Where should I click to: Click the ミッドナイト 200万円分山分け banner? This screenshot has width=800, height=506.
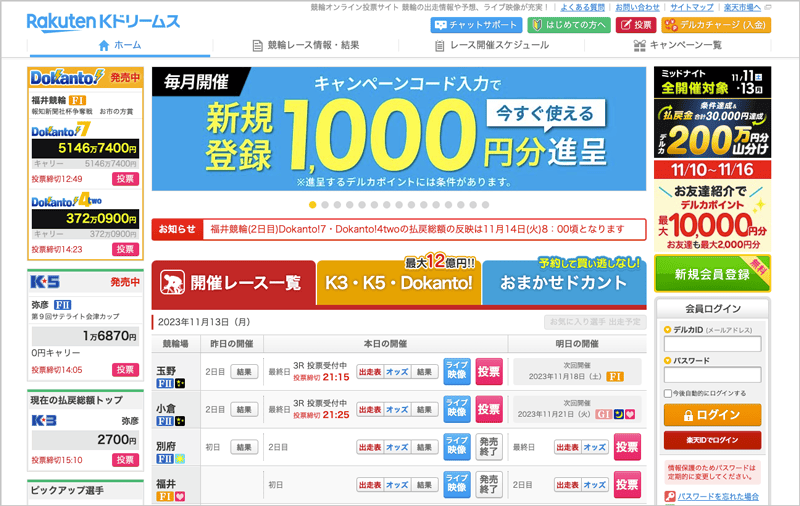click(713, 112)
